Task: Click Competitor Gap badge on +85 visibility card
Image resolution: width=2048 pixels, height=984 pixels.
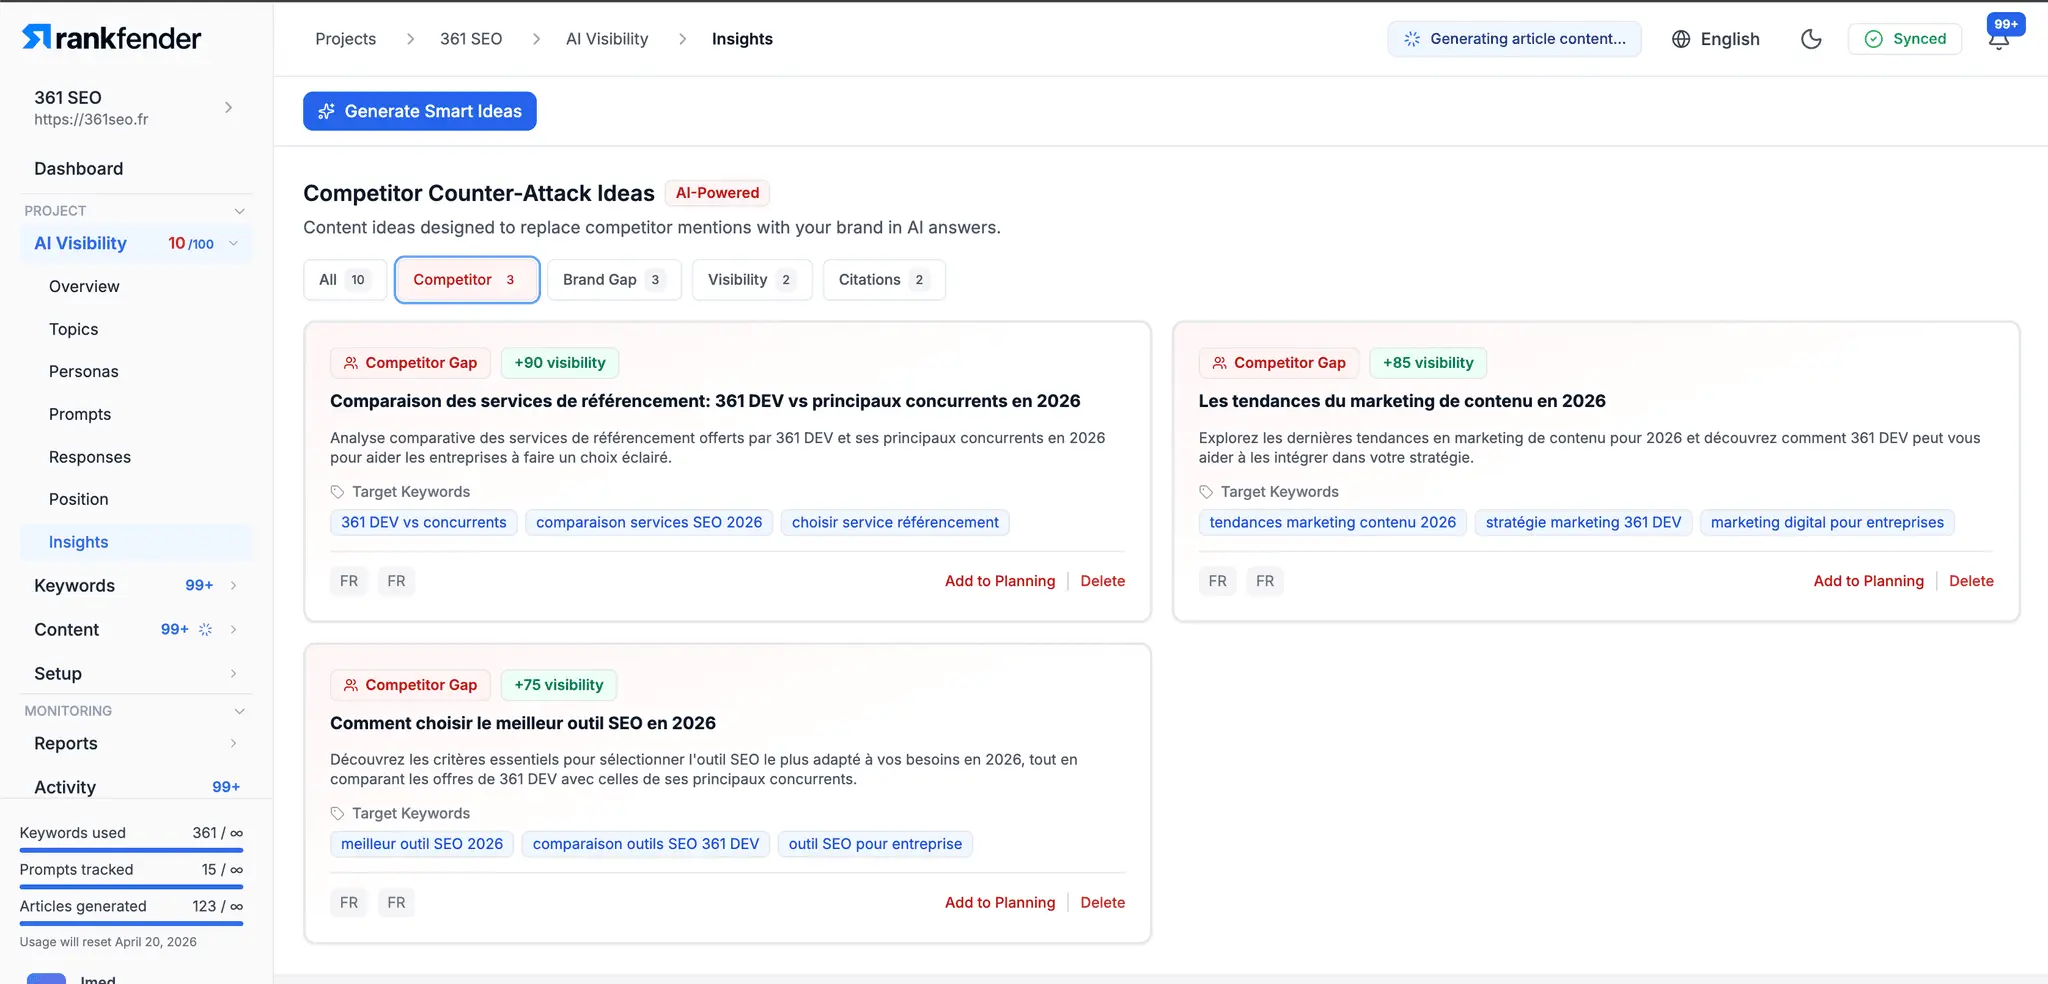Action: (1279, 363)
